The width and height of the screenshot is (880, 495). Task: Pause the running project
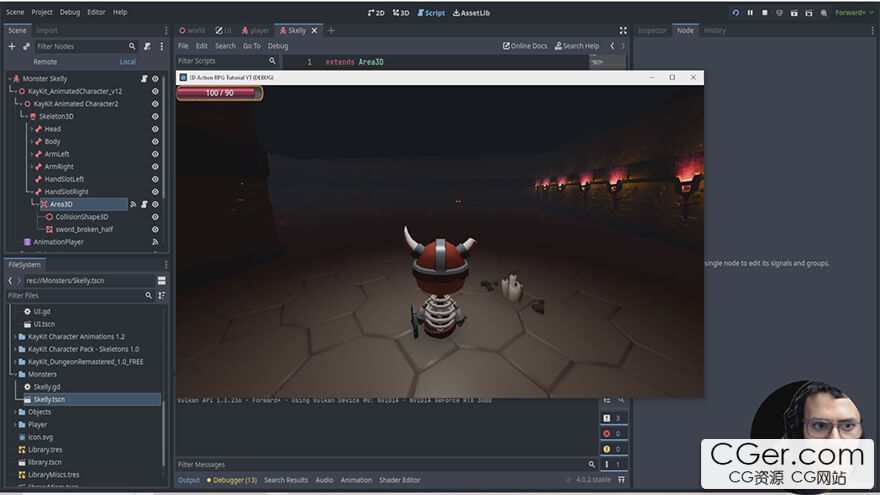pos(750,13)
